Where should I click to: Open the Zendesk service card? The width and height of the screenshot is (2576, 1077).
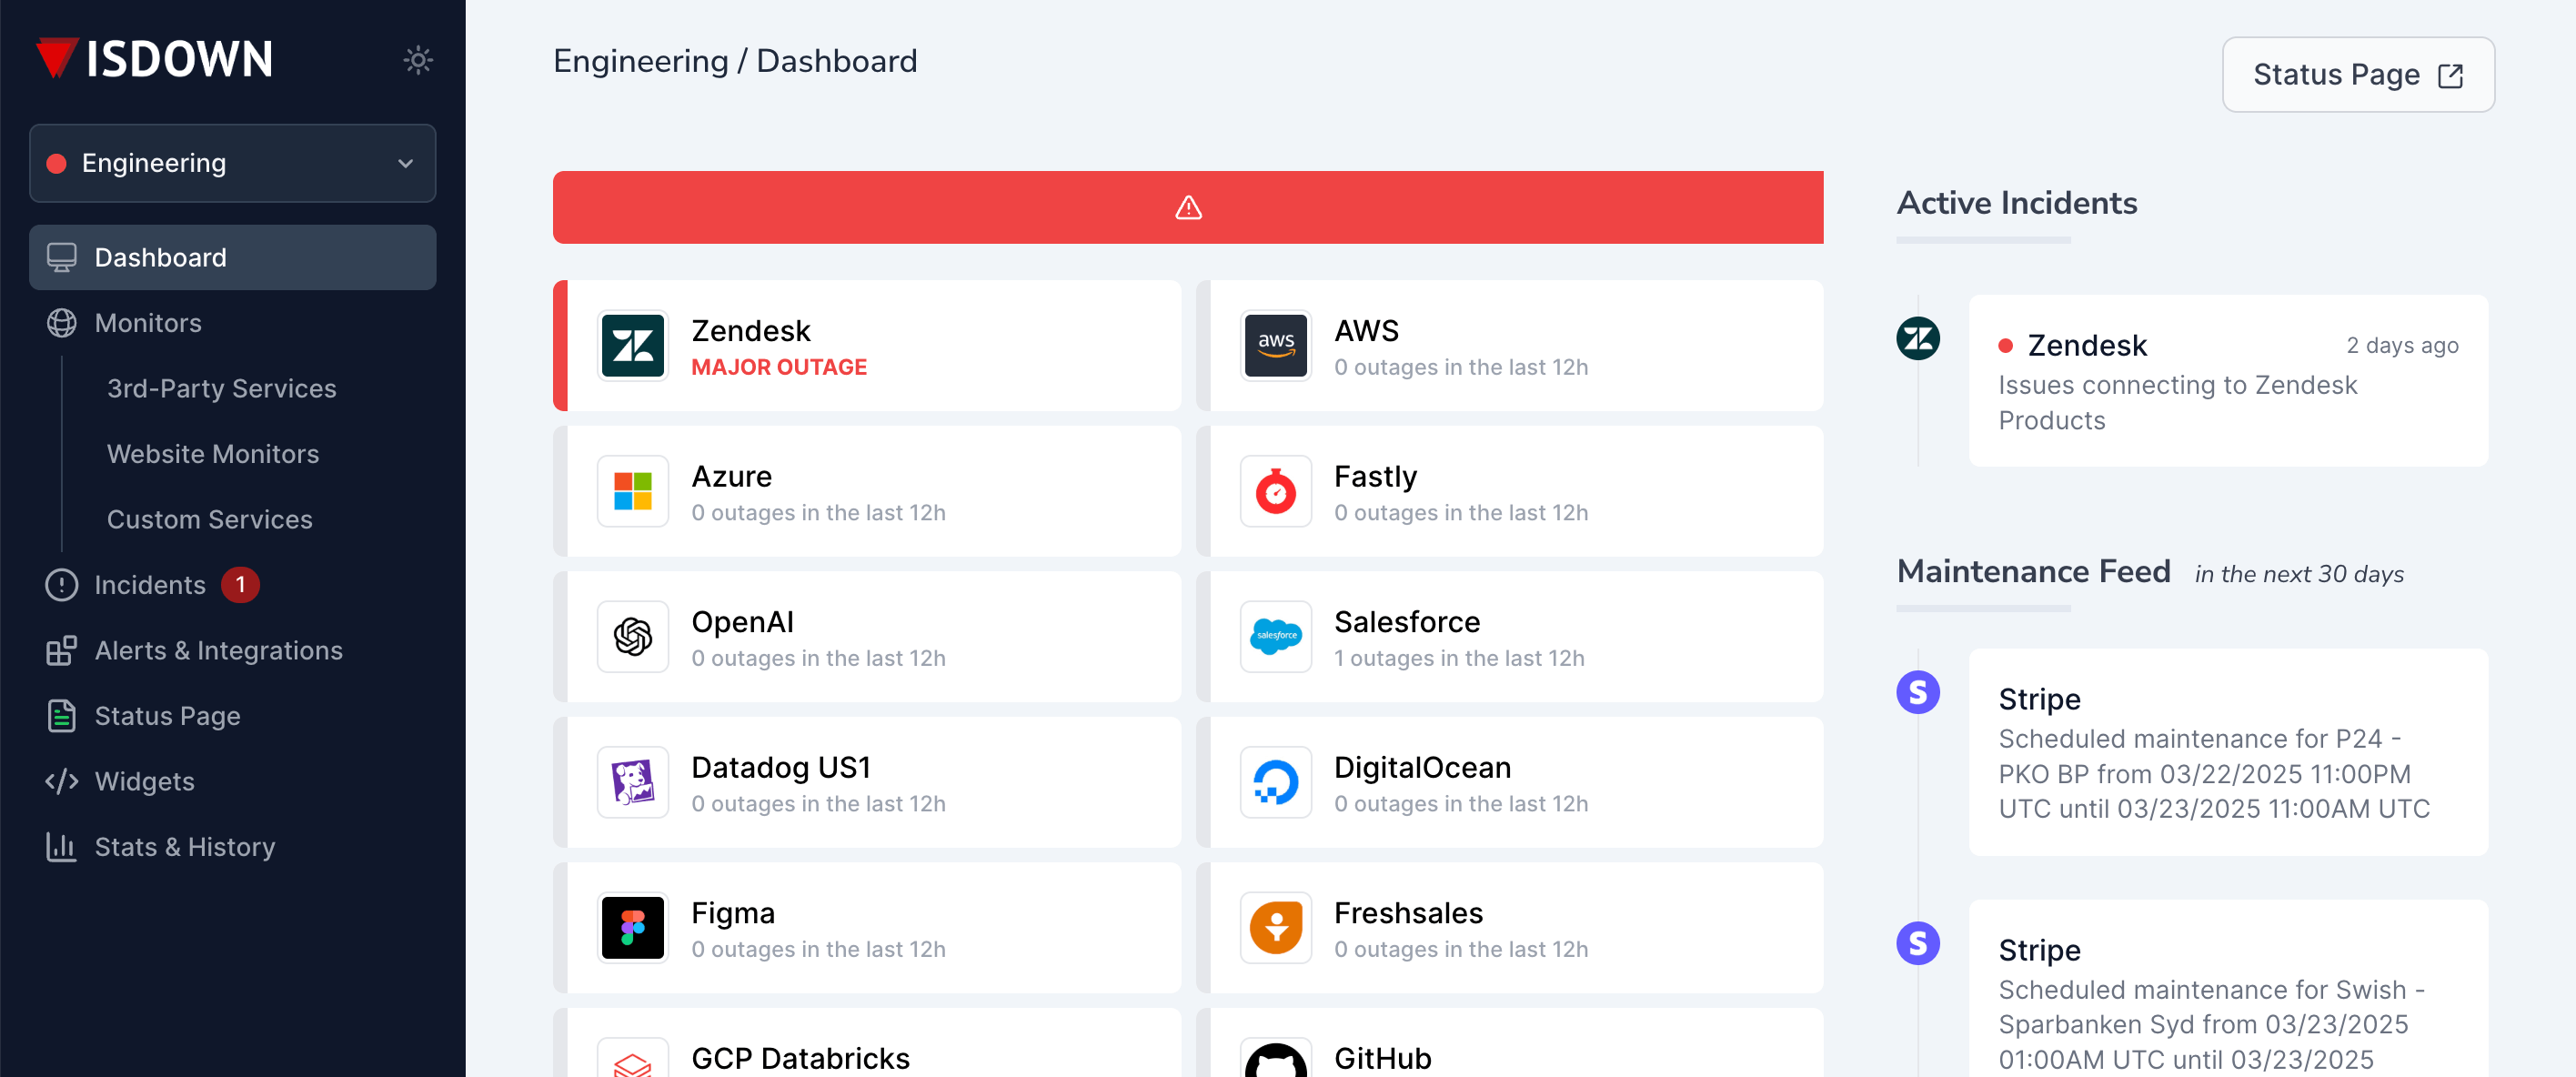pos(867,346)
